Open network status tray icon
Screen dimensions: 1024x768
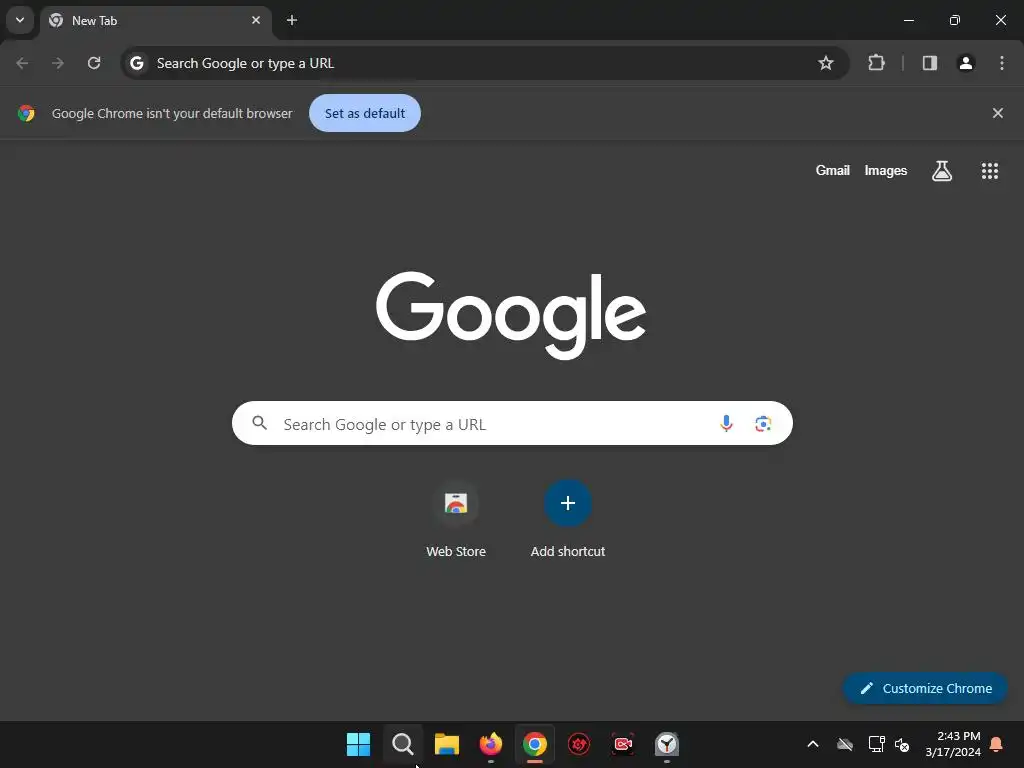point(876,744)
